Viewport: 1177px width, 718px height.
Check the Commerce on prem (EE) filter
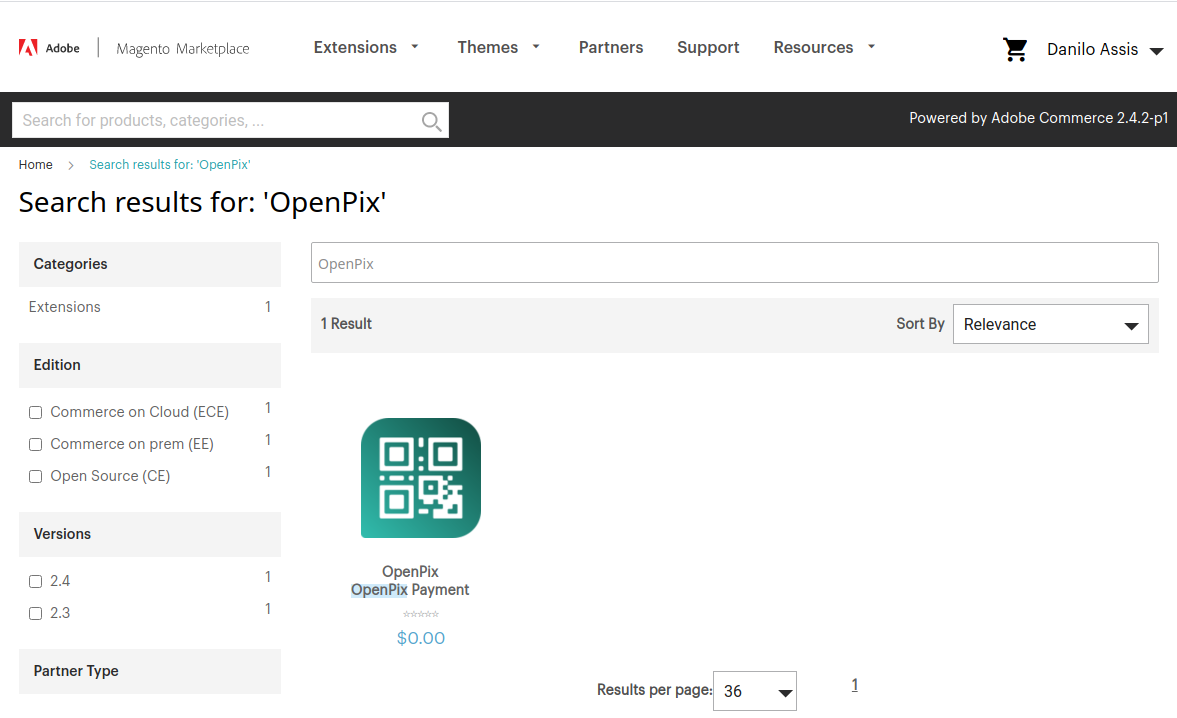35,444
